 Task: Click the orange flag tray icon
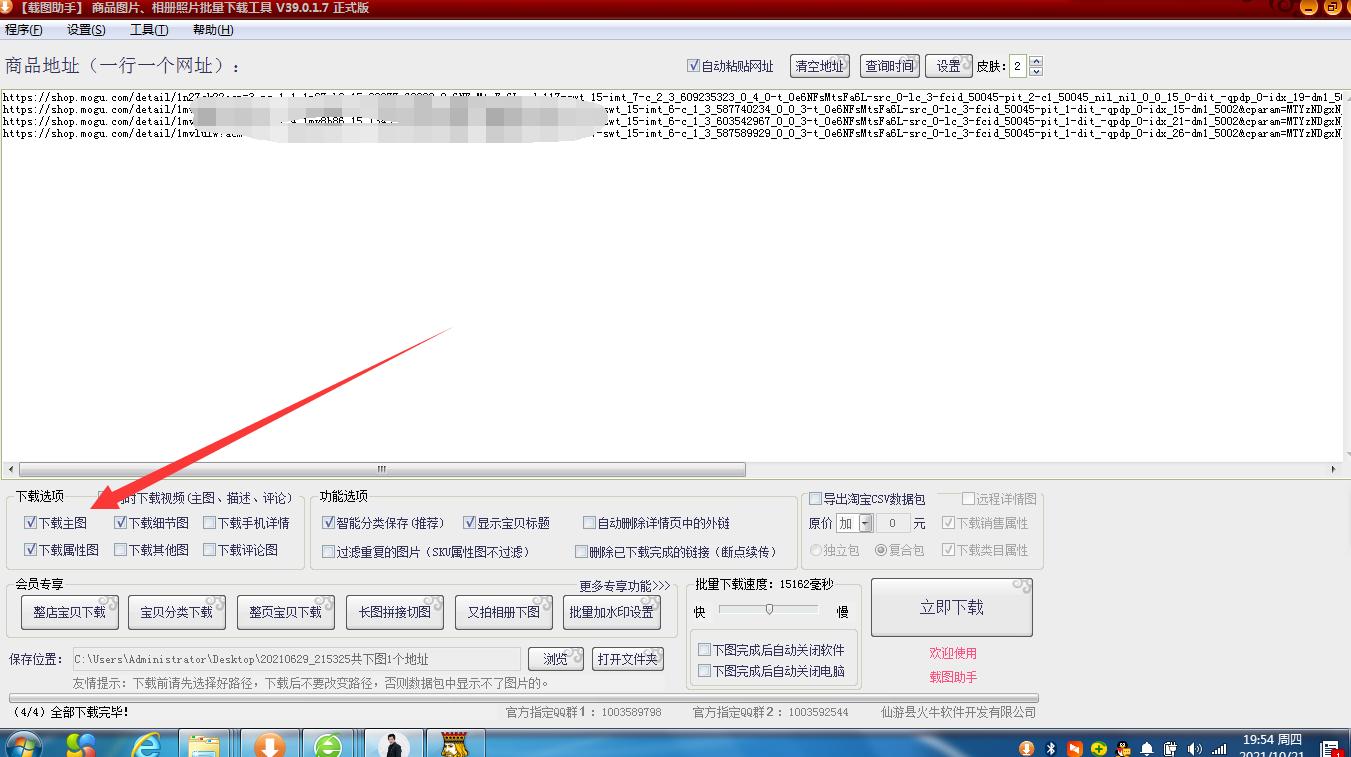tap(1075, 748)
